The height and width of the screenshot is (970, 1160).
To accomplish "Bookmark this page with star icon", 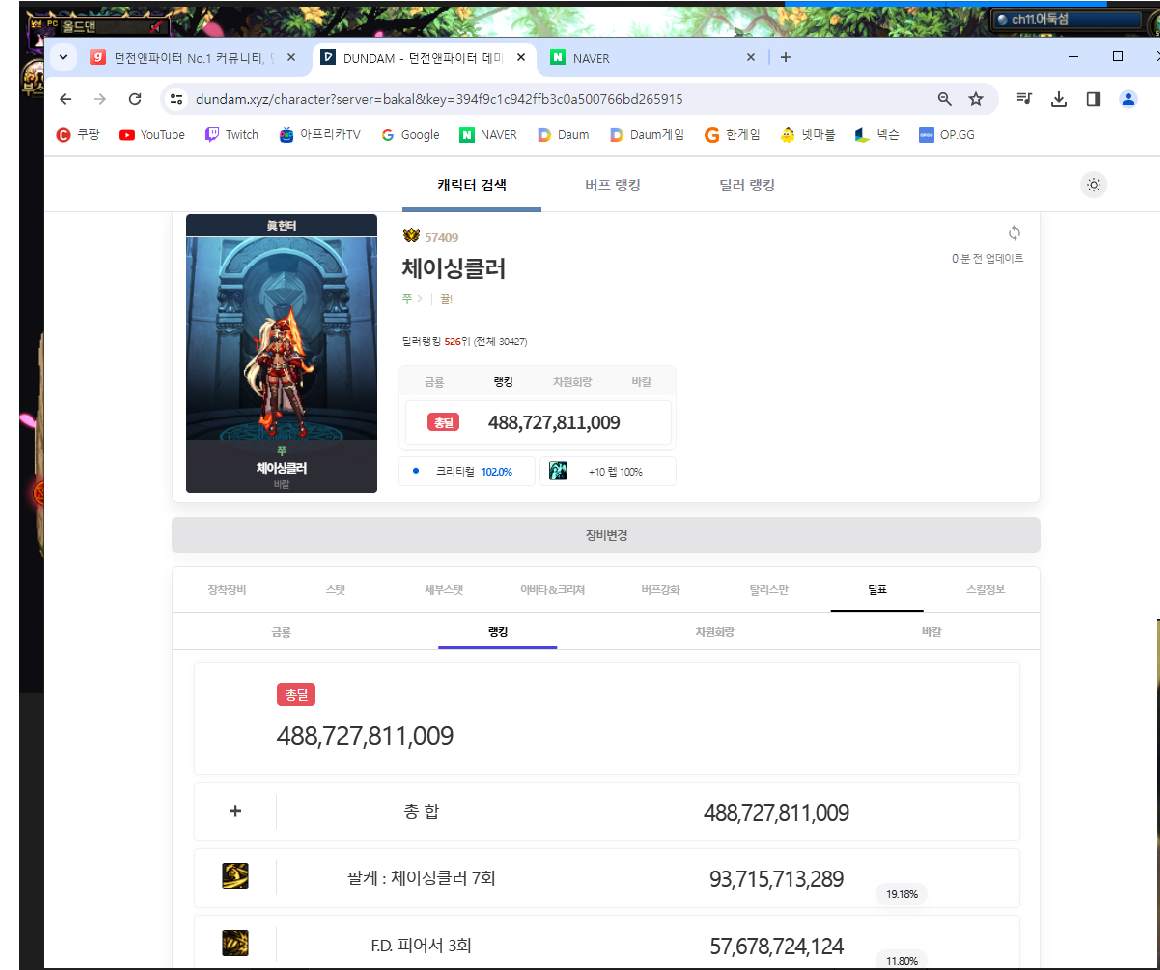I will [x=976, y=99].
